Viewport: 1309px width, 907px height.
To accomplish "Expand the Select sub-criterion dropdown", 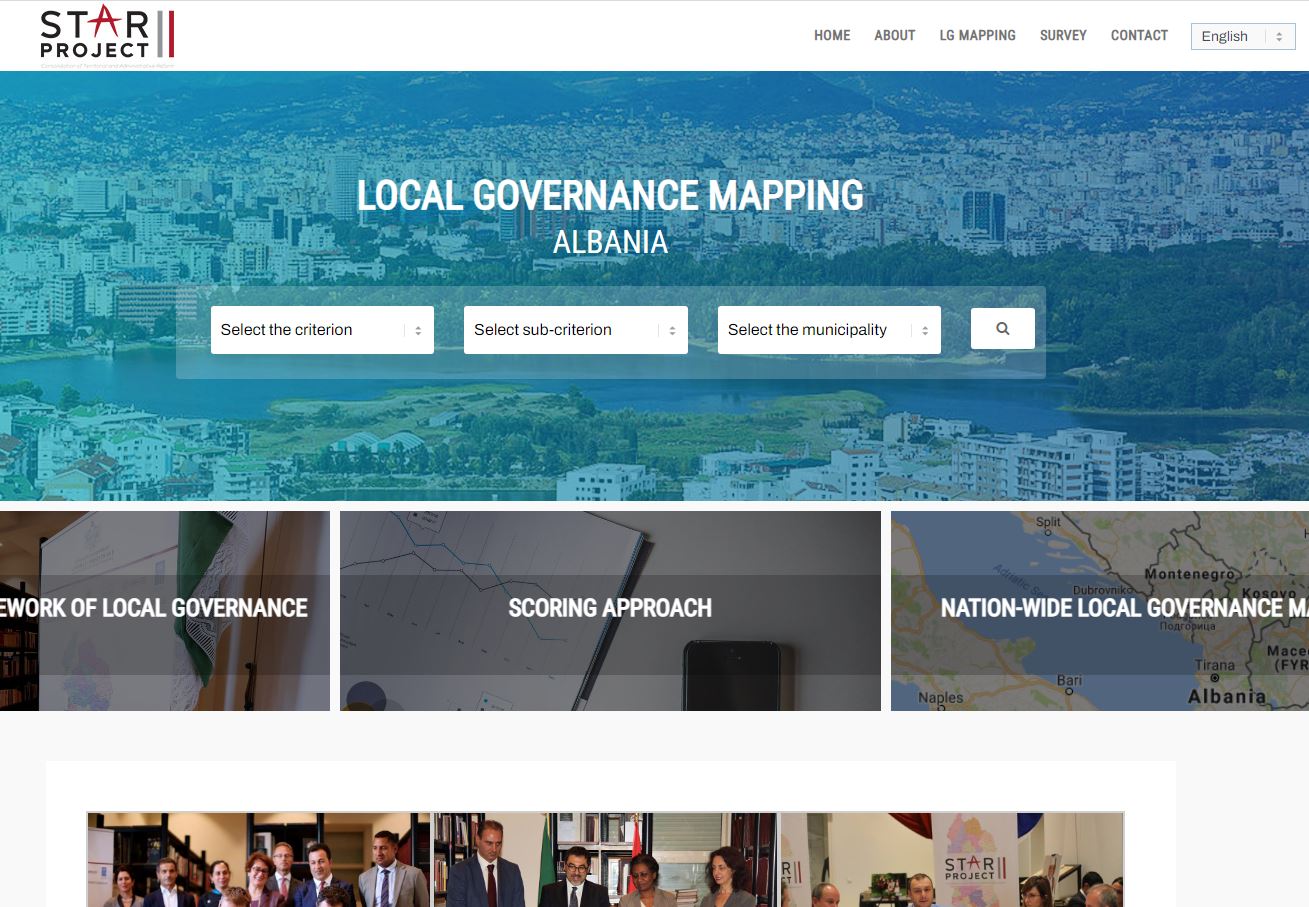I will (576, 330).
